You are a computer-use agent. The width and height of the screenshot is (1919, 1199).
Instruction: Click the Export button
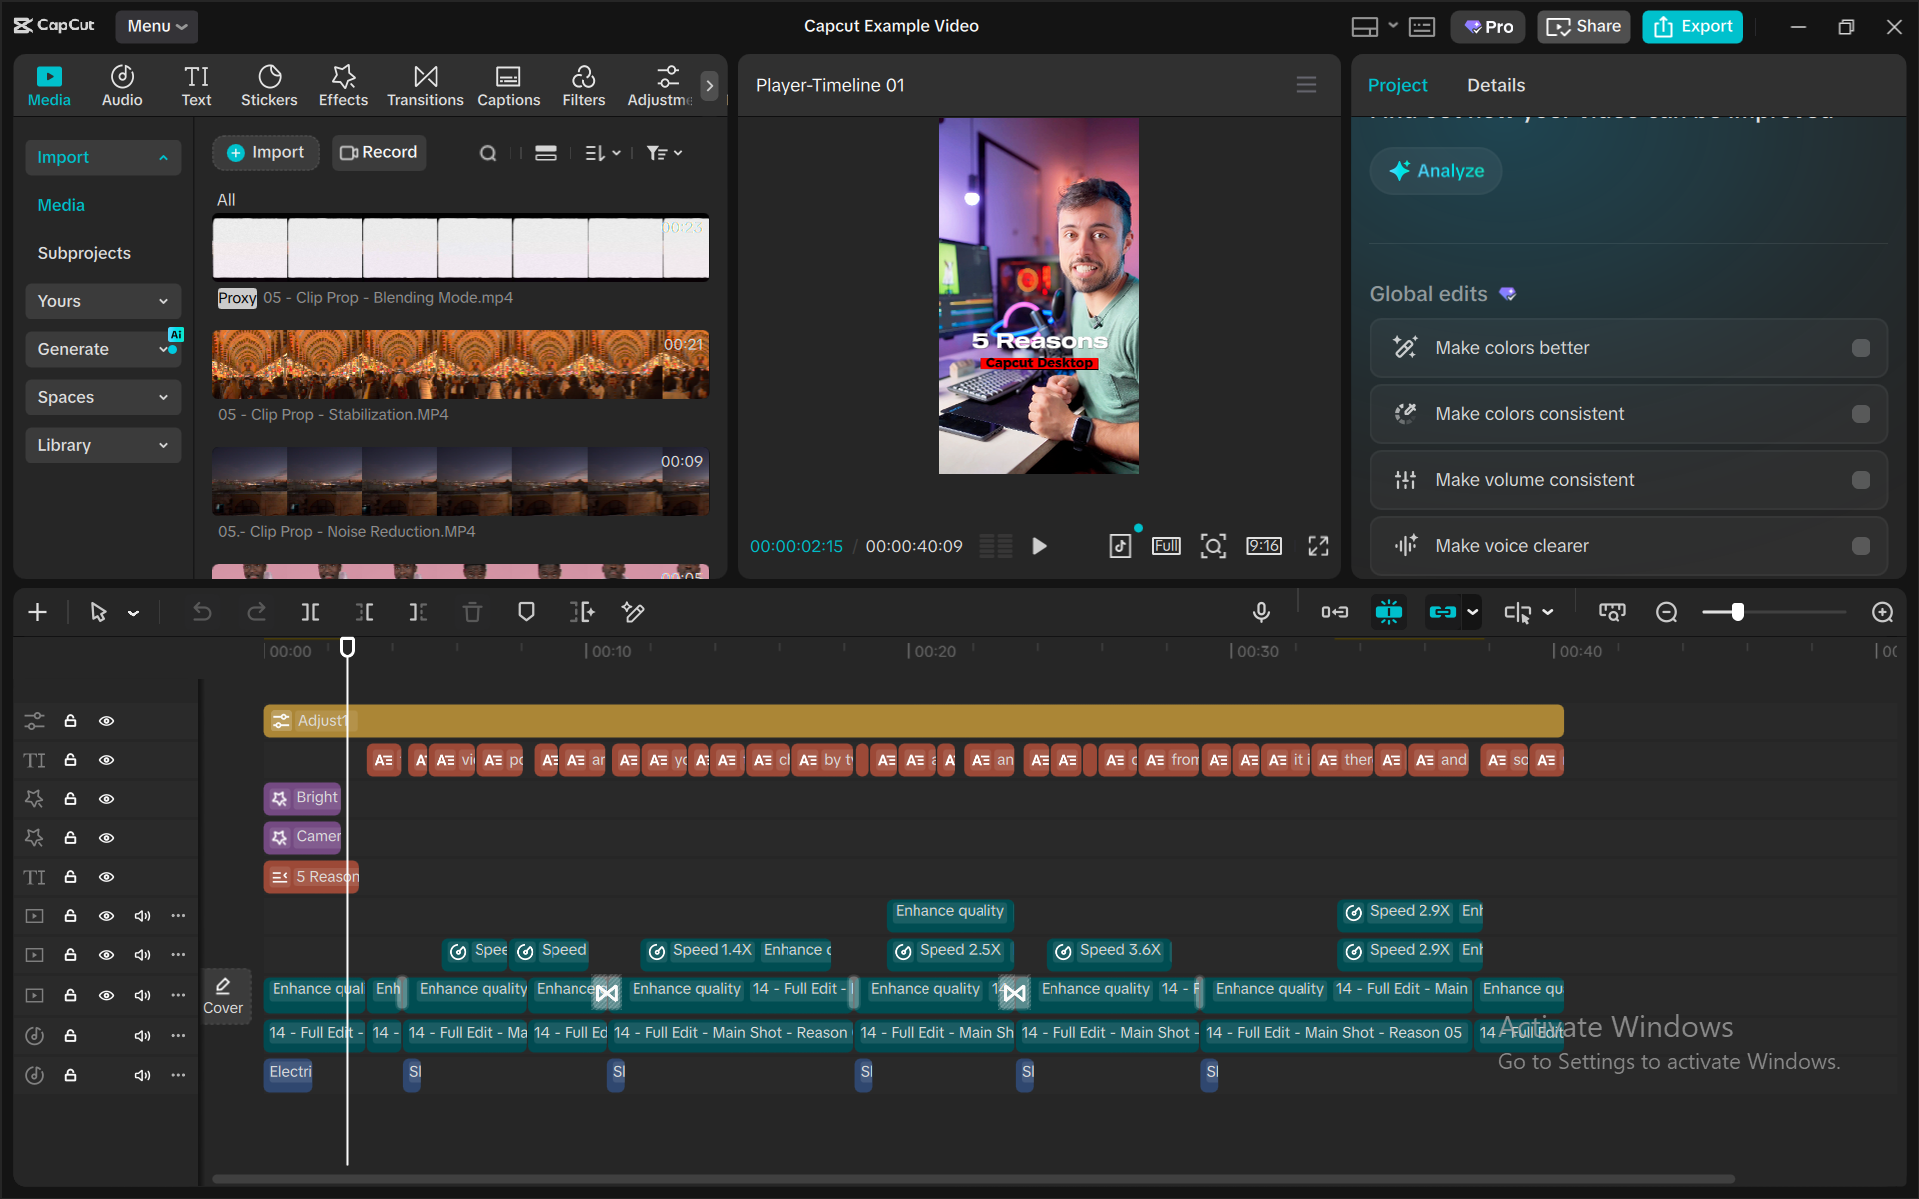(x=1692, y=27)
